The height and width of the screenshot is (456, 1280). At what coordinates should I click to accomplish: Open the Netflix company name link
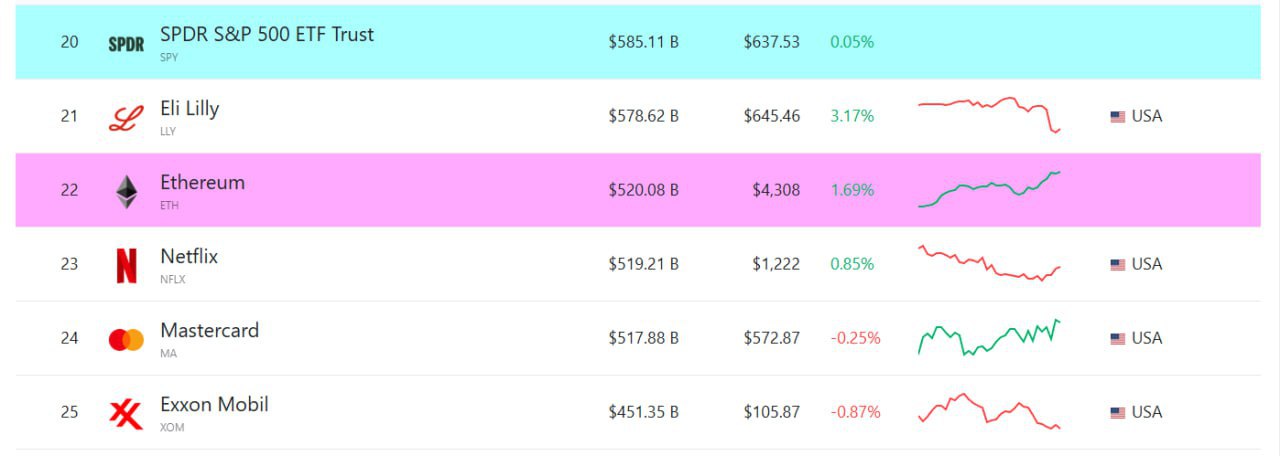pyautogui.click(x=189, y=256)
